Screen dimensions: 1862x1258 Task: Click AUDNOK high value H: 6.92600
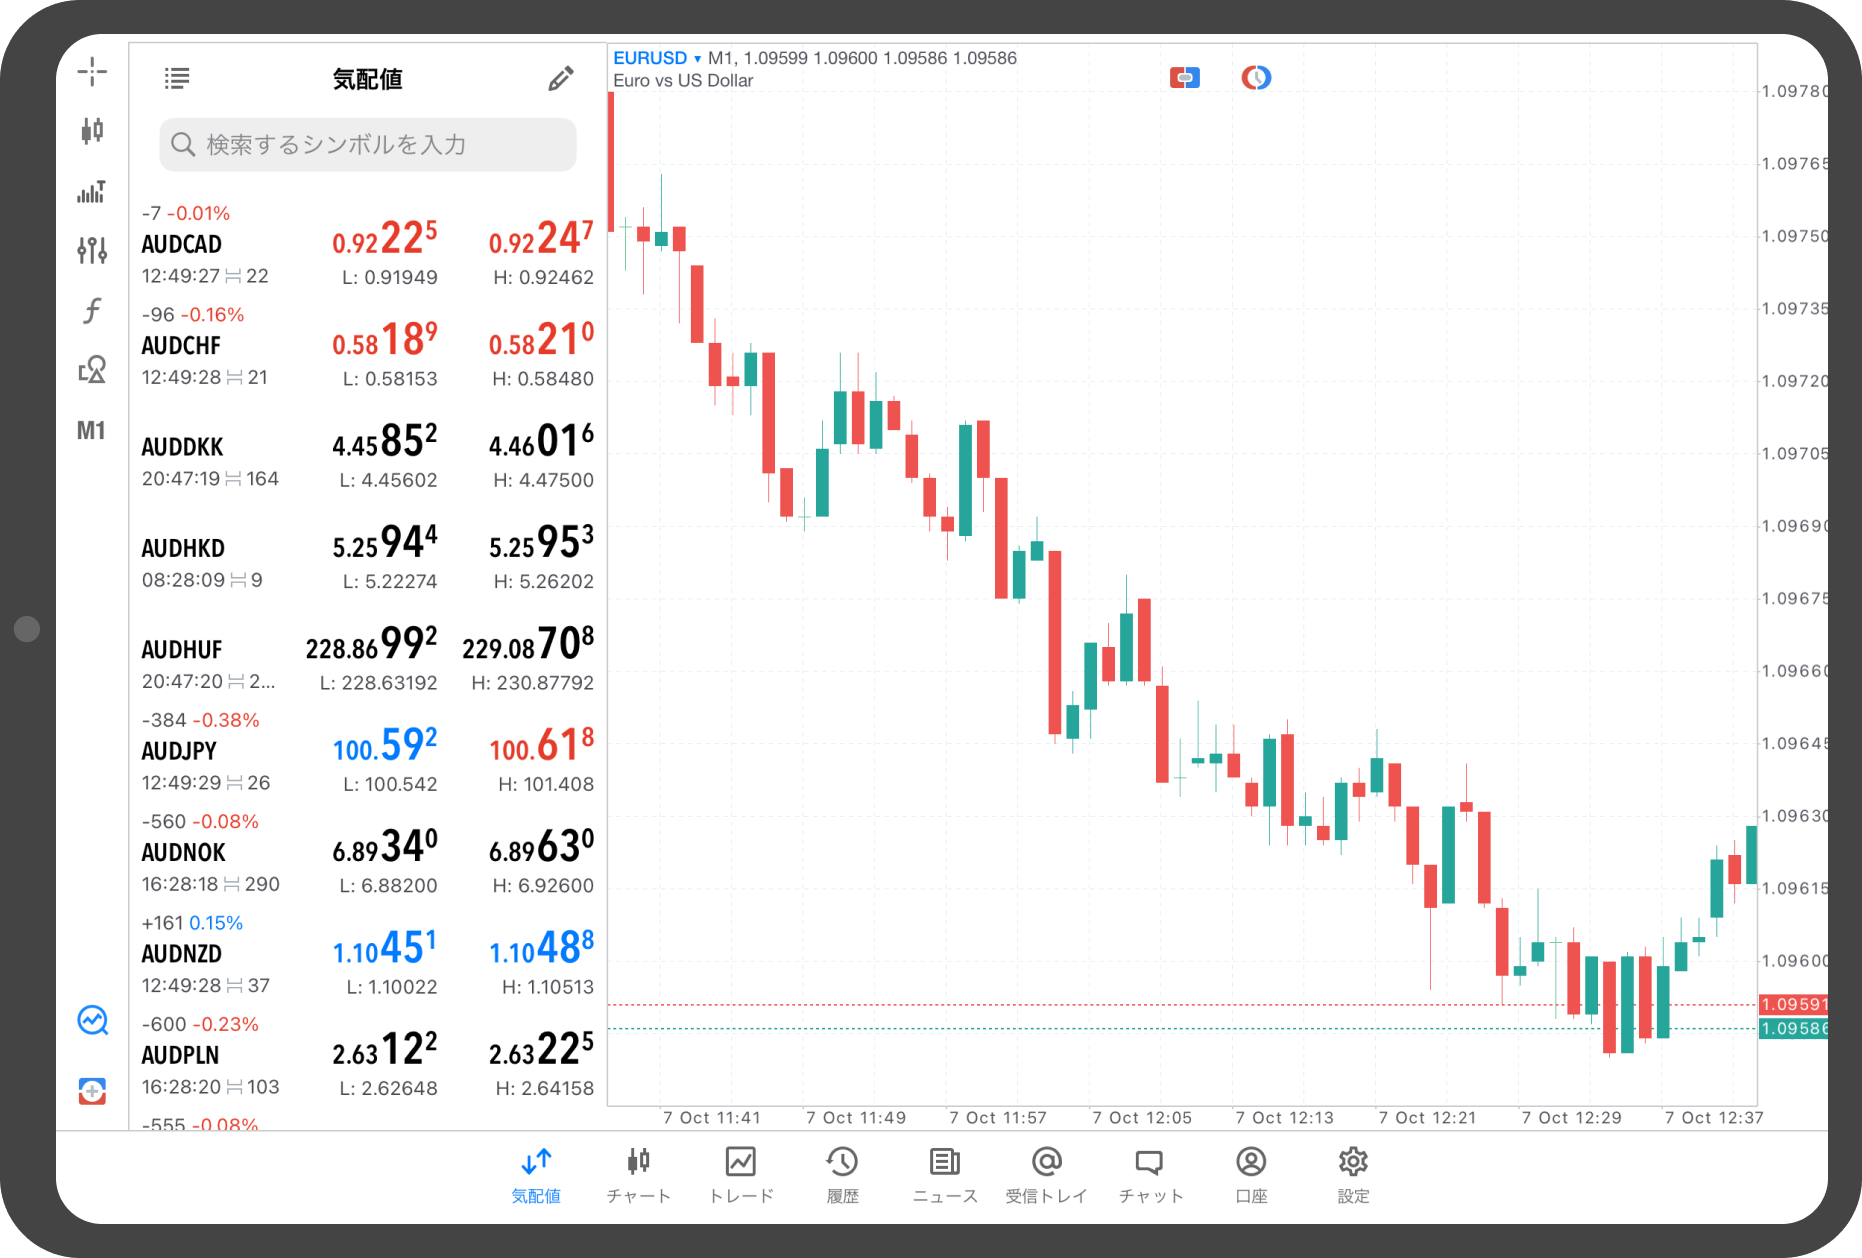coord(543,886)
